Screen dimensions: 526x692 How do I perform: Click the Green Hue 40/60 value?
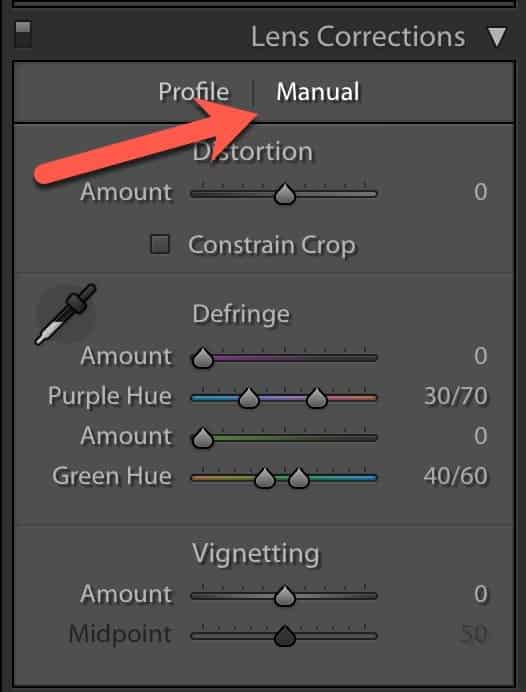(x=456, y=476)
